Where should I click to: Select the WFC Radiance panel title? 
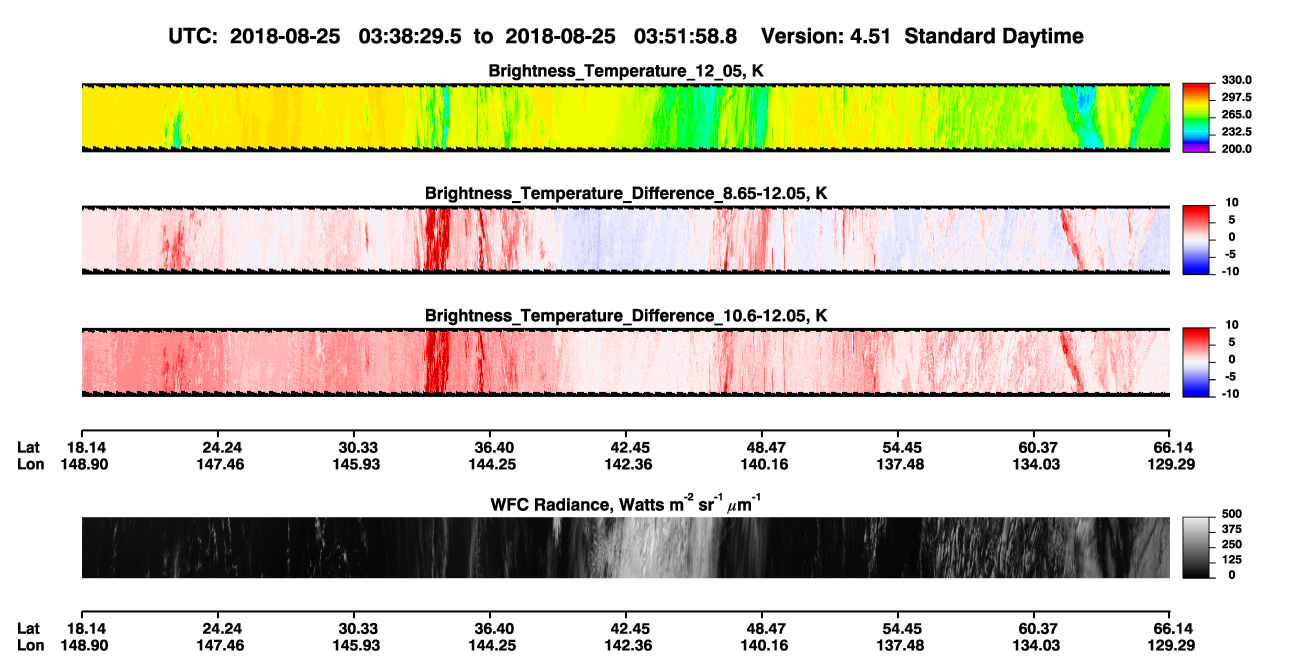point(626,503)
